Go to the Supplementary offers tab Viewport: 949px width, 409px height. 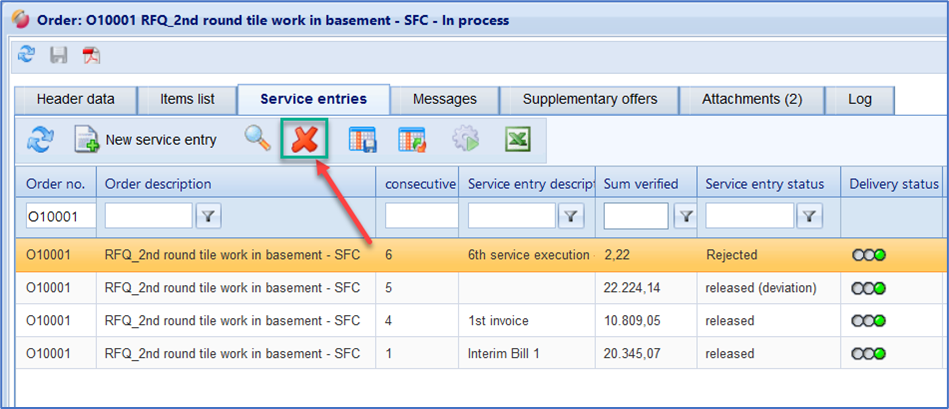[x=590, y=99]
